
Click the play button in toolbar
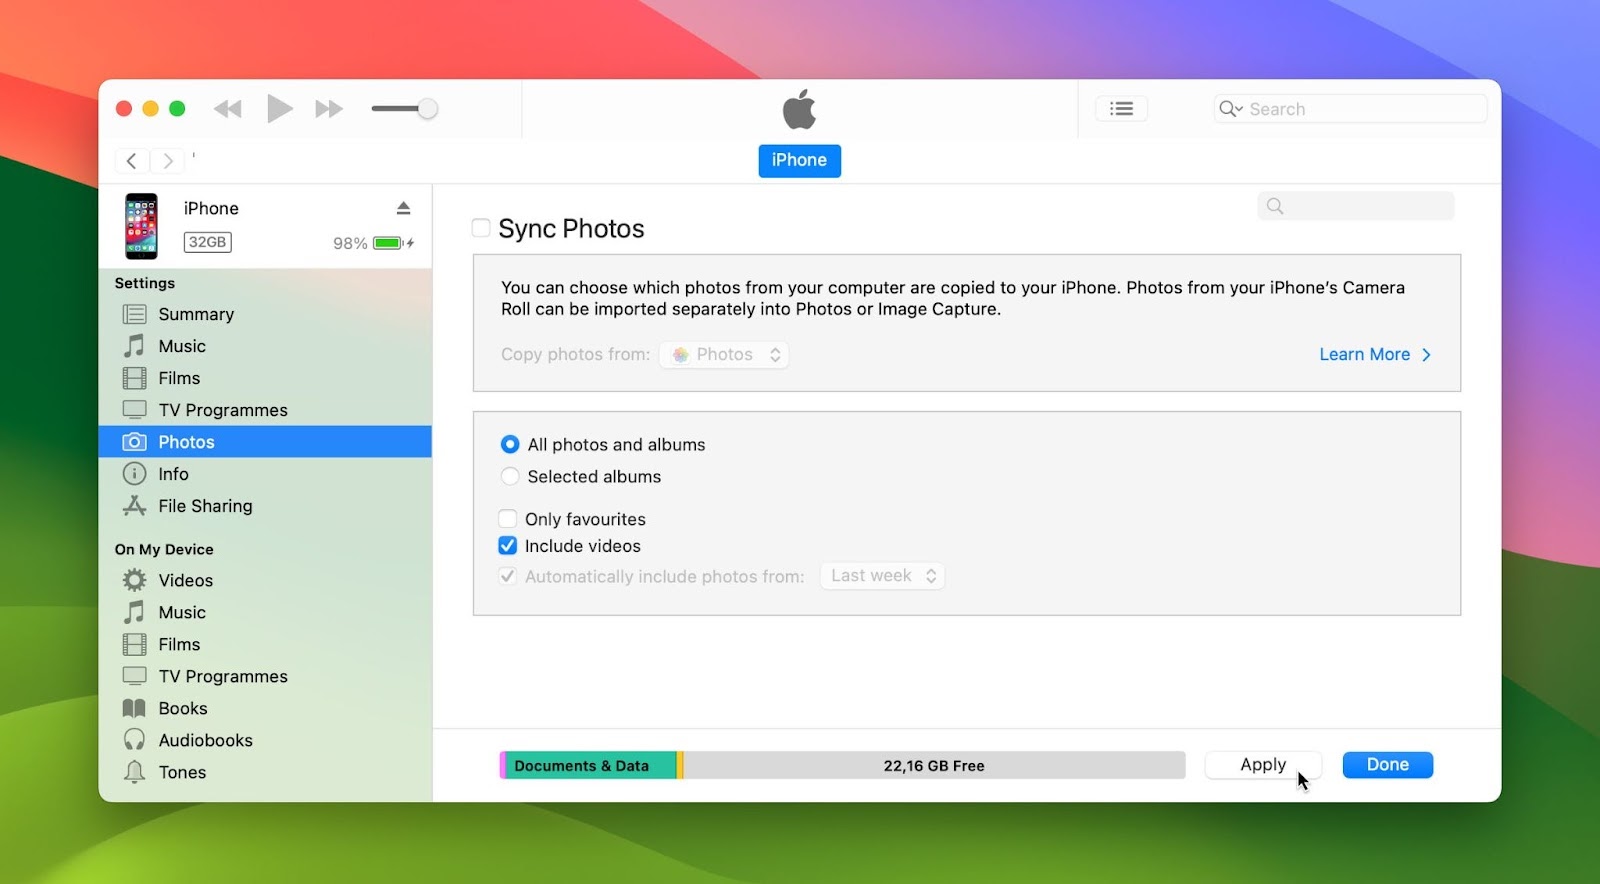click(280, 108)
